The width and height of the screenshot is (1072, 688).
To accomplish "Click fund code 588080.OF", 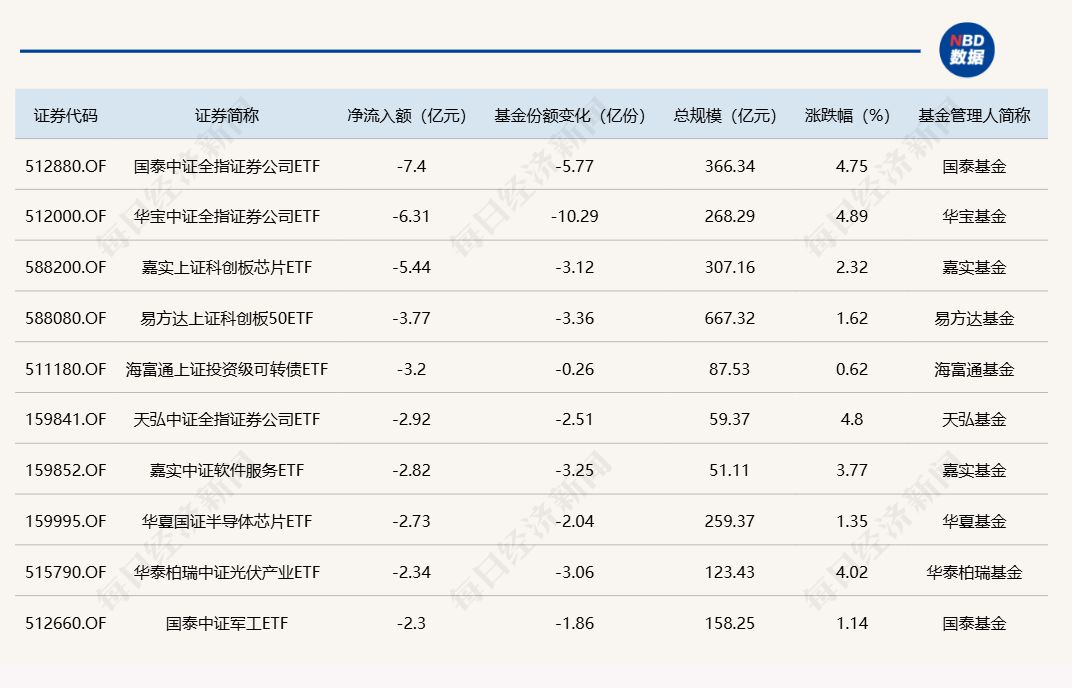I will point(66,319).
